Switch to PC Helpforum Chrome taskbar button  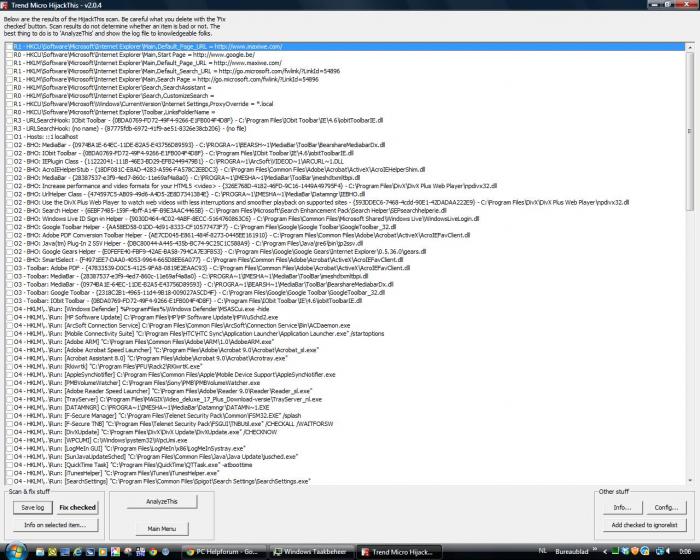225,552
